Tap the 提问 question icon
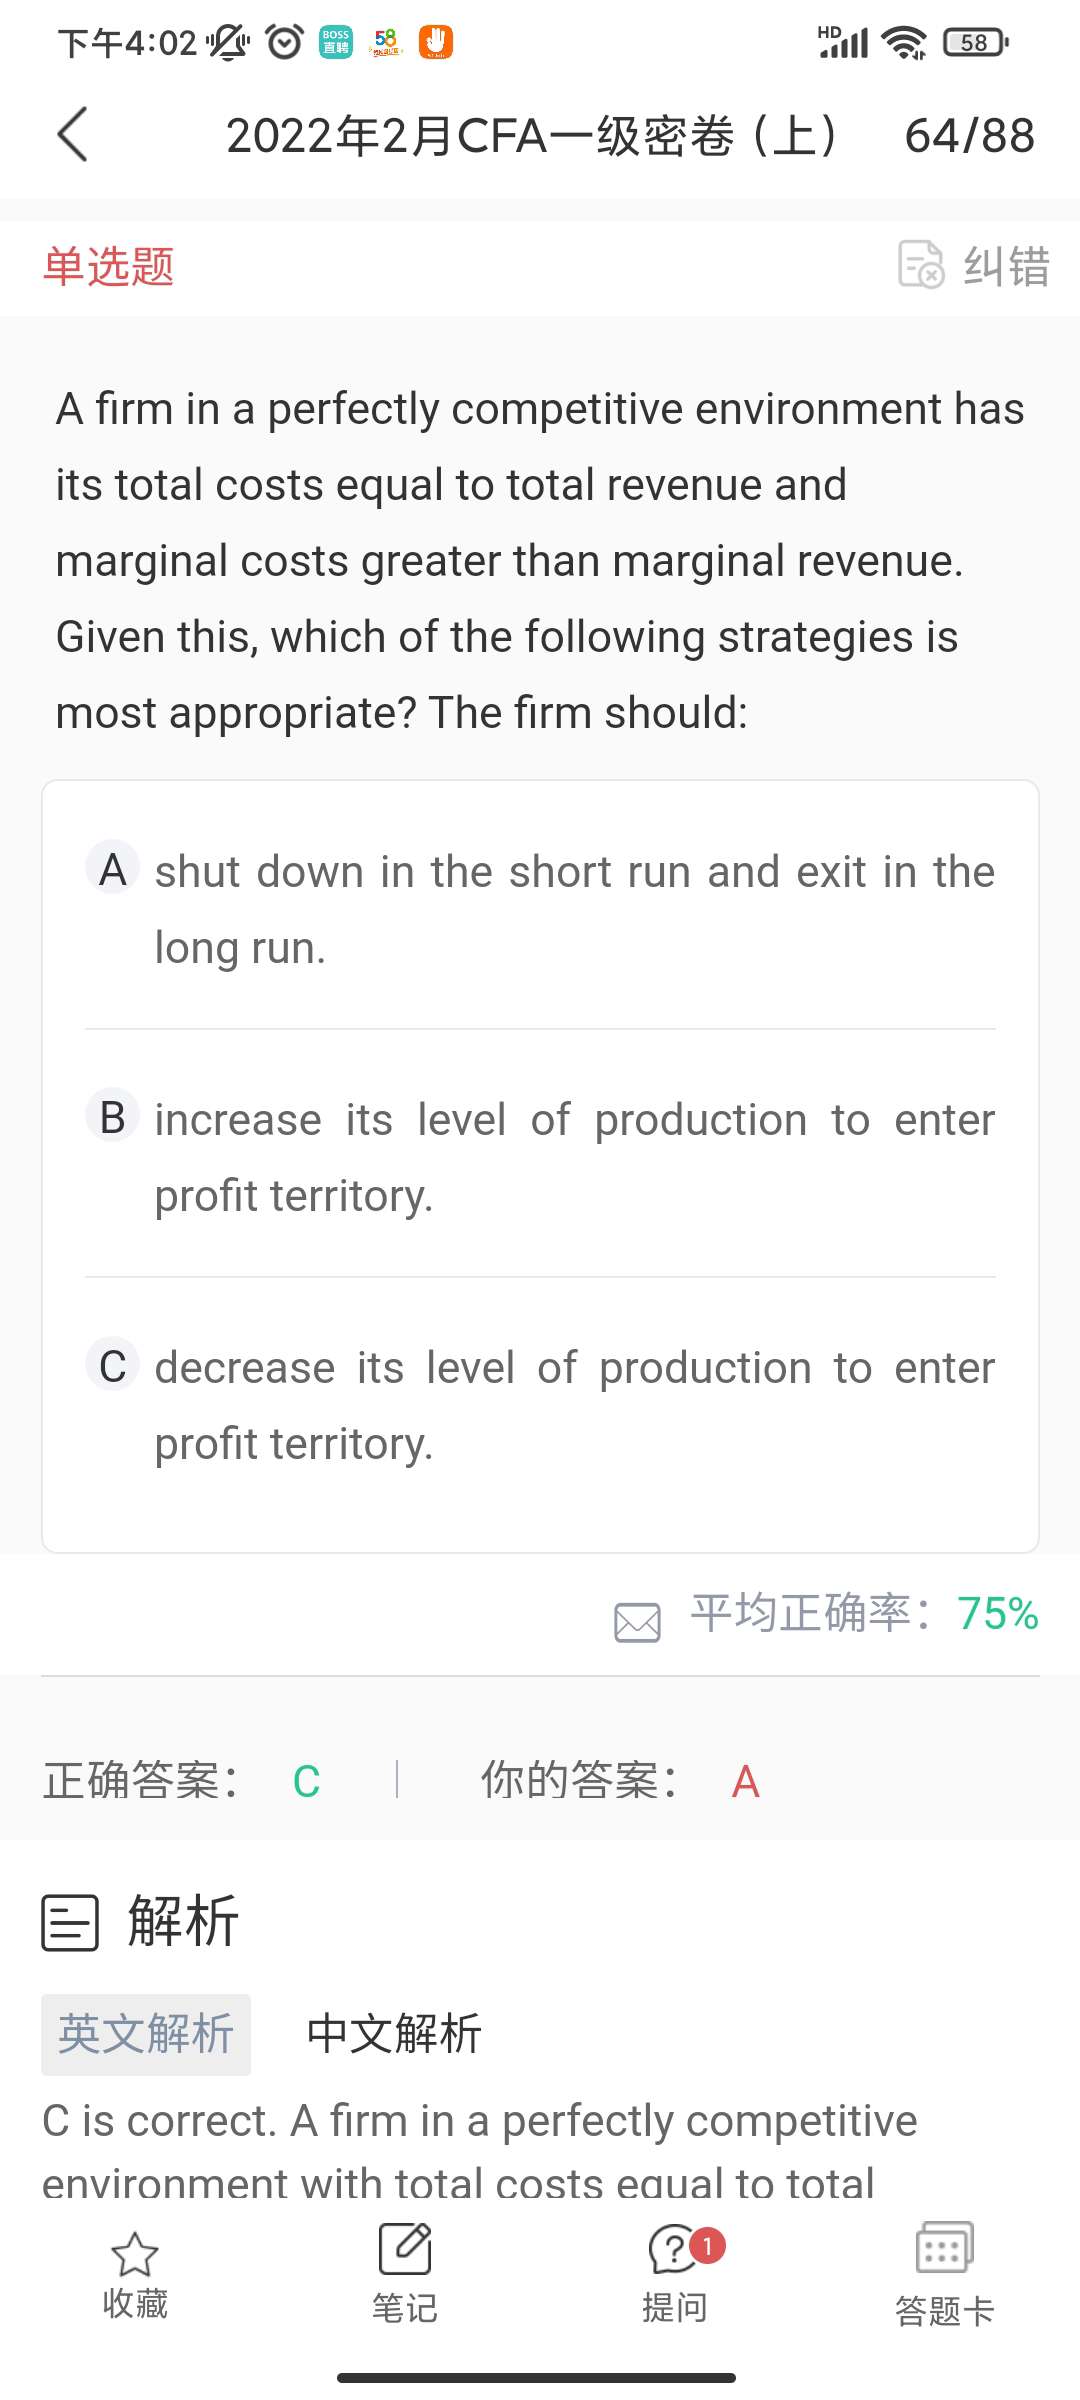Viewport: 1080px width, 2400px height. pyautogui.click(x=675, y=2250)
